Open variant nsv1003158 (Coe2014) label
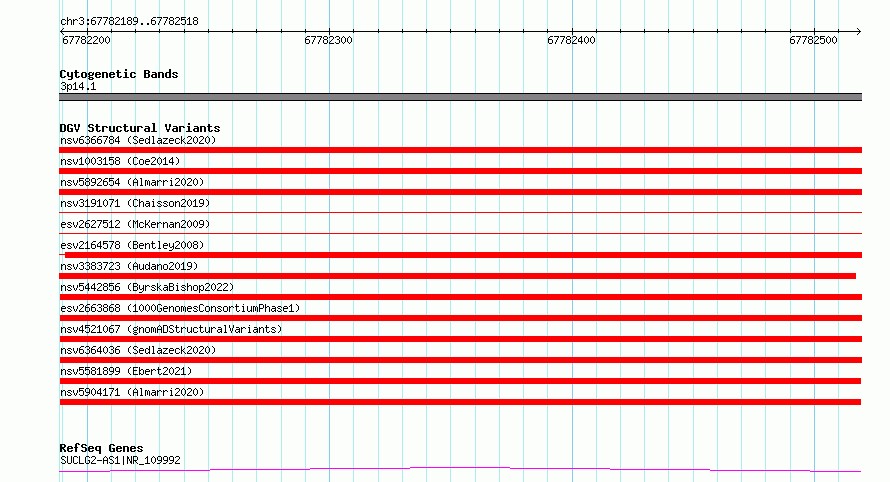The image size is (890, 482). (x=120, y=161)
